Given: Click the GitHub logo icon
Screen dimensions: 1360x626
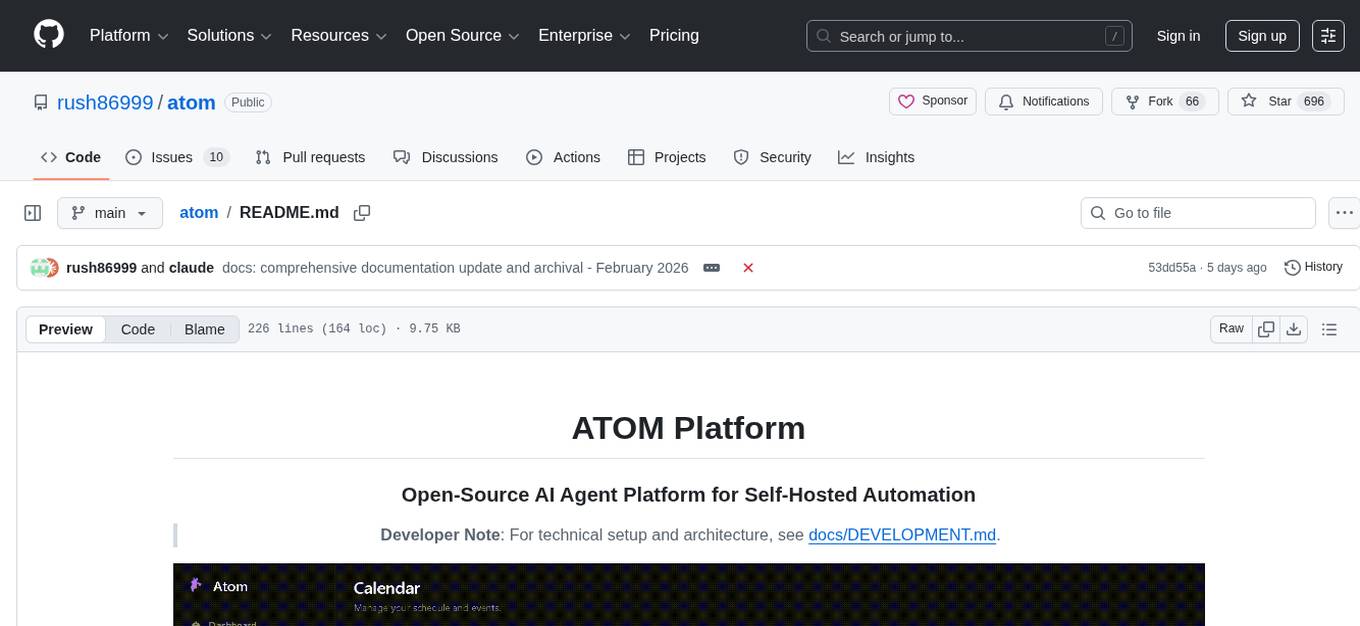Looking at the screenshot, I should (48, 35).
